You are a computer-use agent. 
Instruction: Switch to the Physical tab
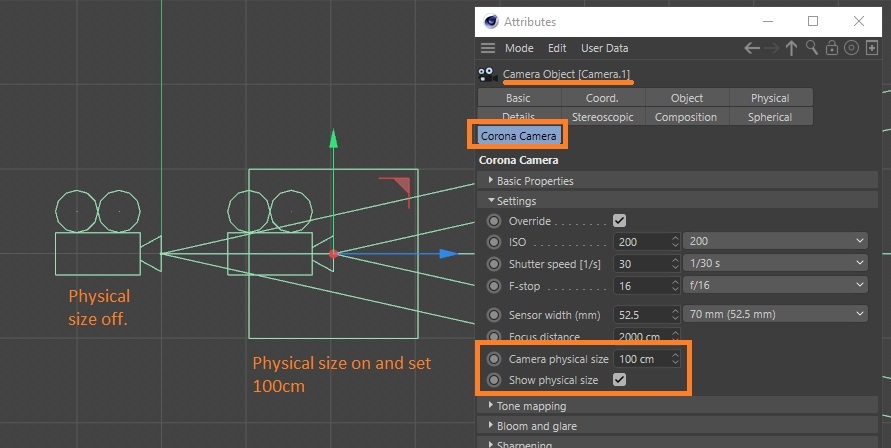coord(770,98)
